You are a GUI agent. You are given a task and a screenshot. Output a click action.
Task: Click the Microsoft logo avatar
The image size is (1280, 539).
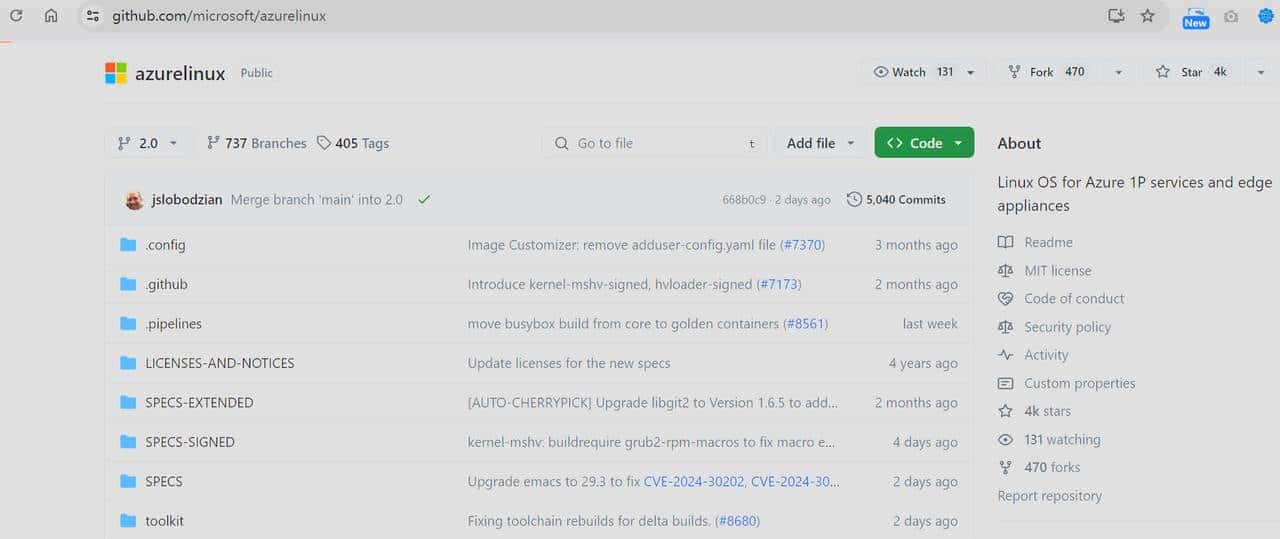point(116,73)
